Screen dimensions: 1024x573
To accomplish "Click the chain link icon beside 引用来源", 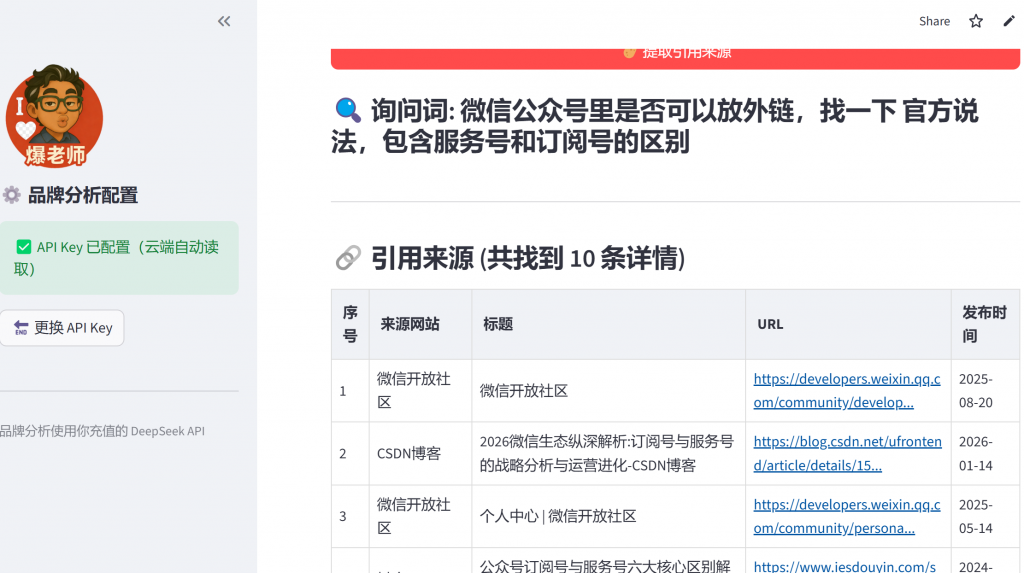I will (x=347, y=258).
